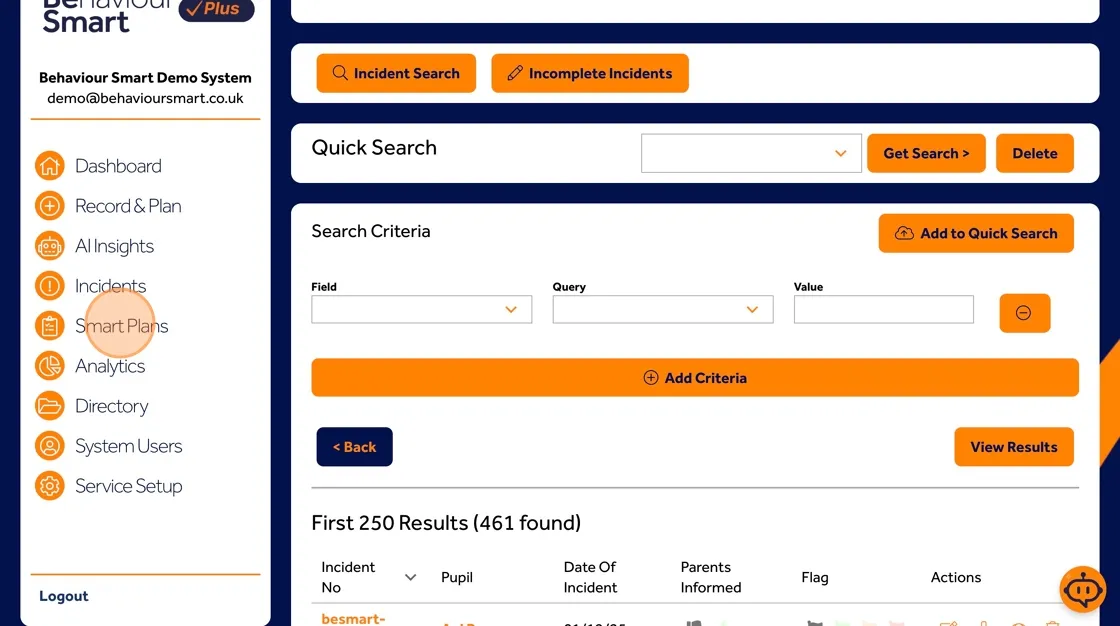
Task: Open the Query dropdown
Action: pyautogui.click(x=662, y=309)
